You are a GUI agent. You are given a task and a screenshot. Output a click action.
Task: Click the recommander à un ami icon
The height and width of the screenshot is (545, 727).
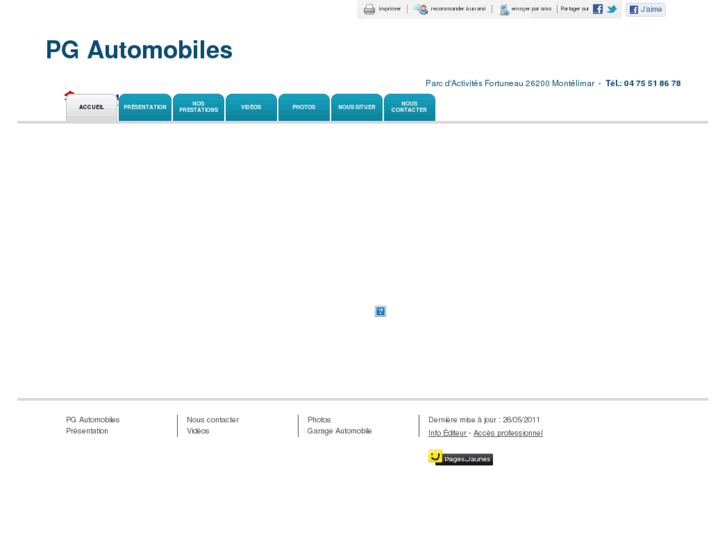point(422,9)
